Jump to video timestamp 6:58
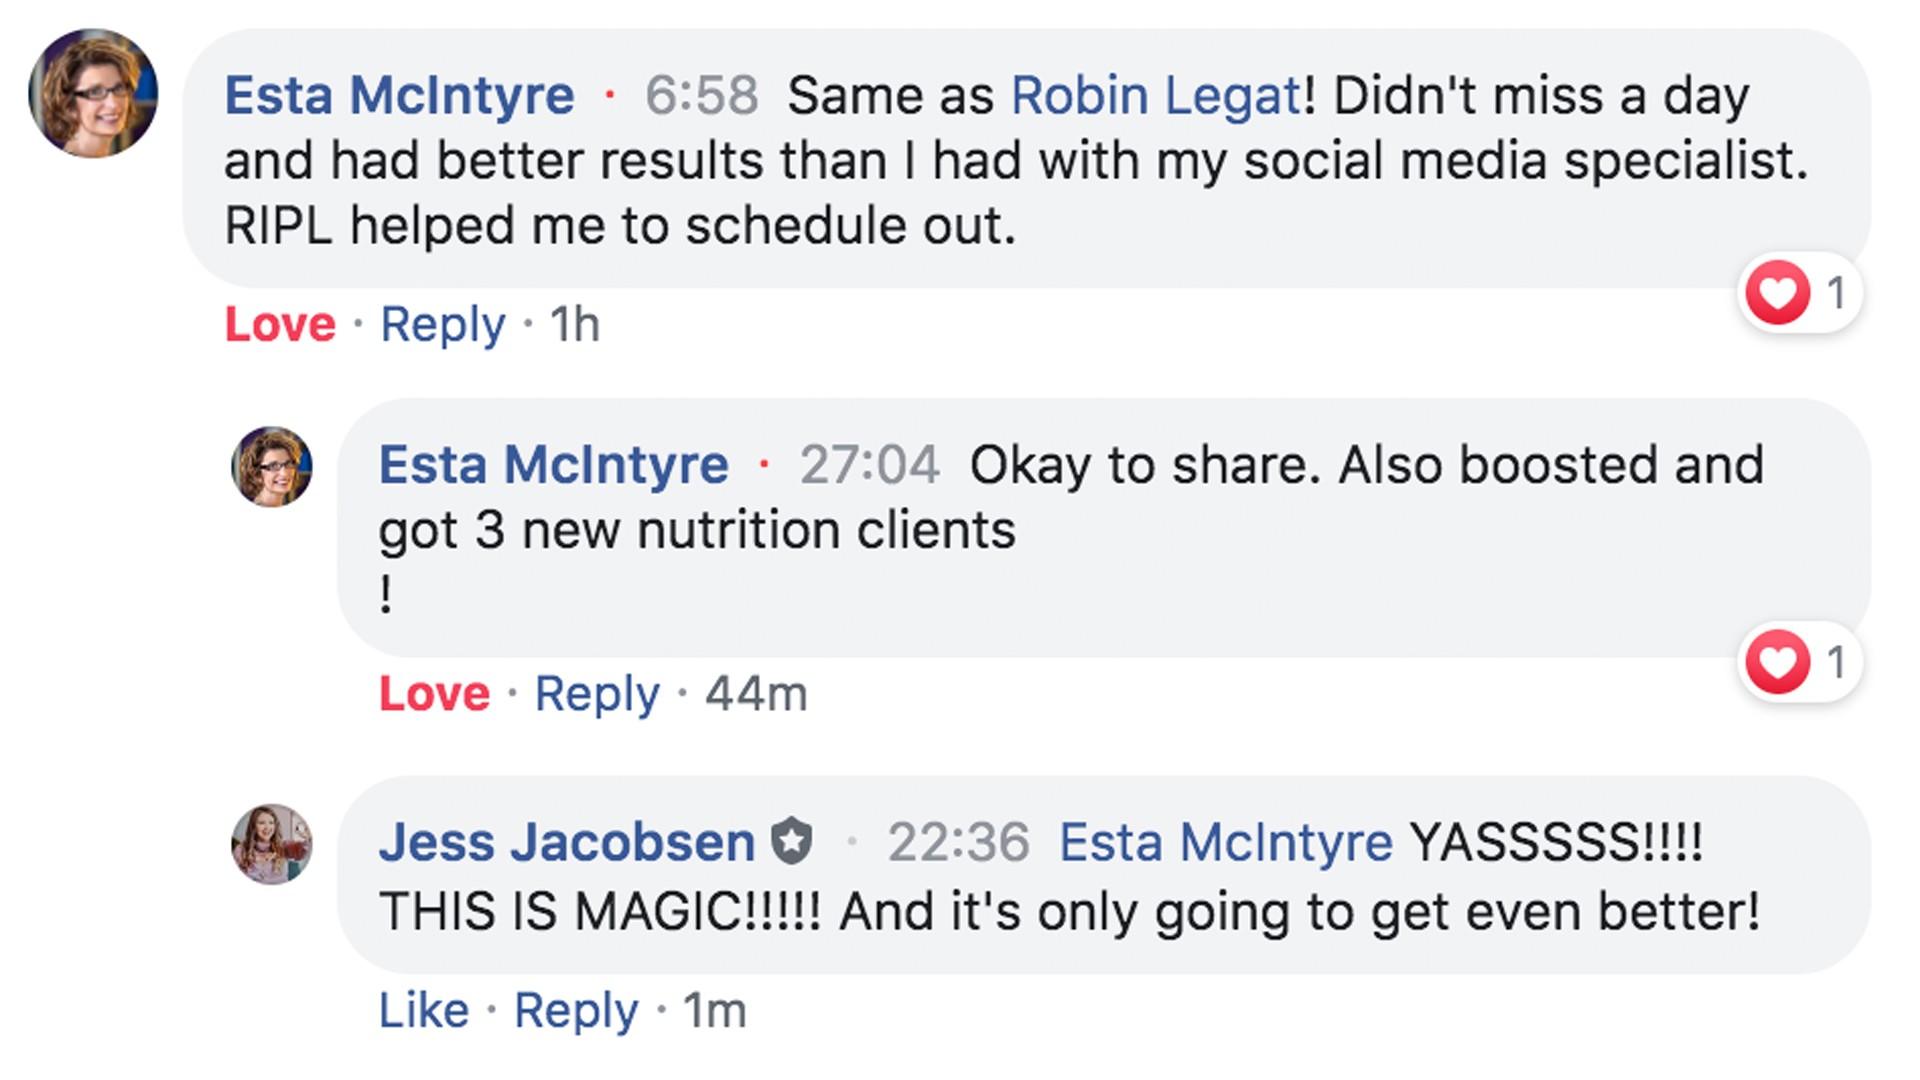Screen dimensions: 1920x1080 coord(701,97)
